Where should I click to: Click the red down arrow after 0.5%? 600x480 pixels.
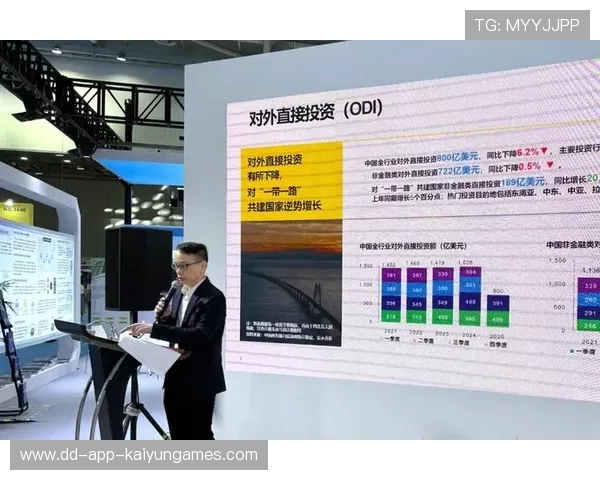point(550,165)
